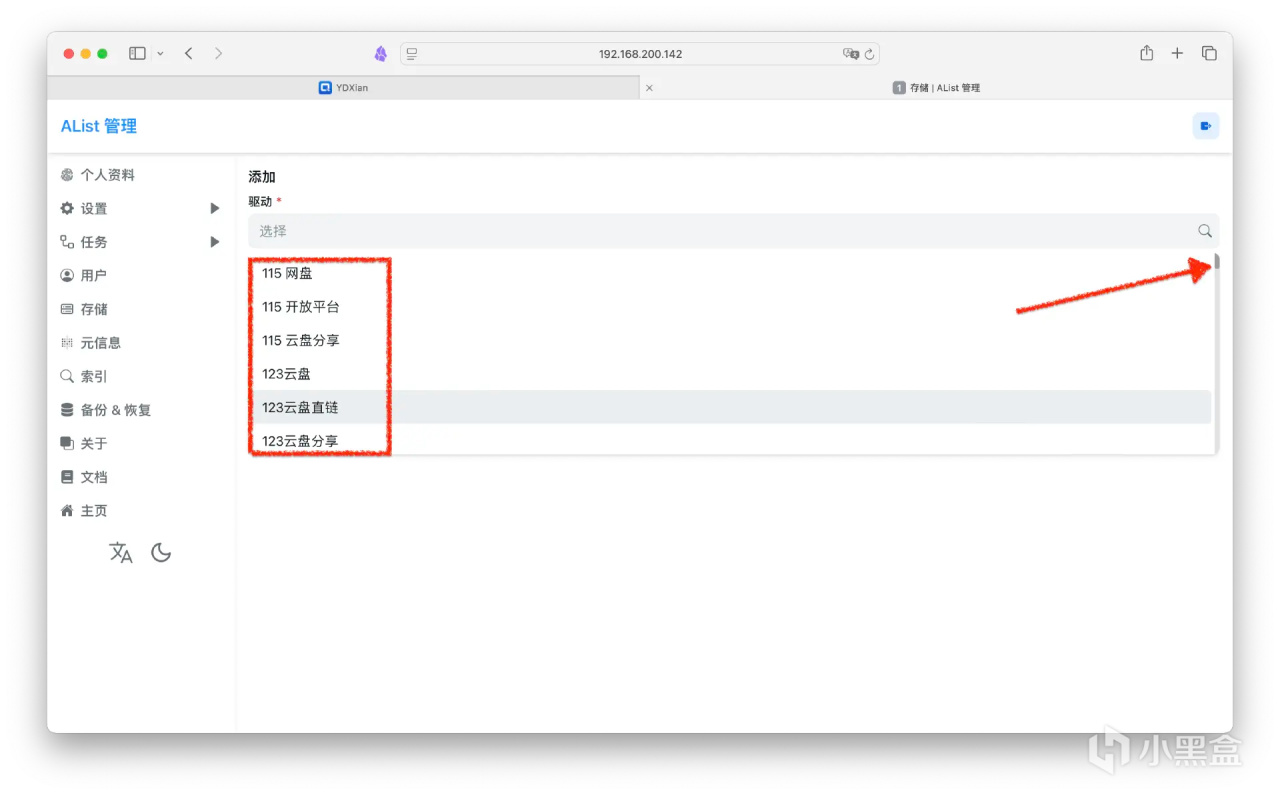Click the search icon in driver field

coord(1205,231)
